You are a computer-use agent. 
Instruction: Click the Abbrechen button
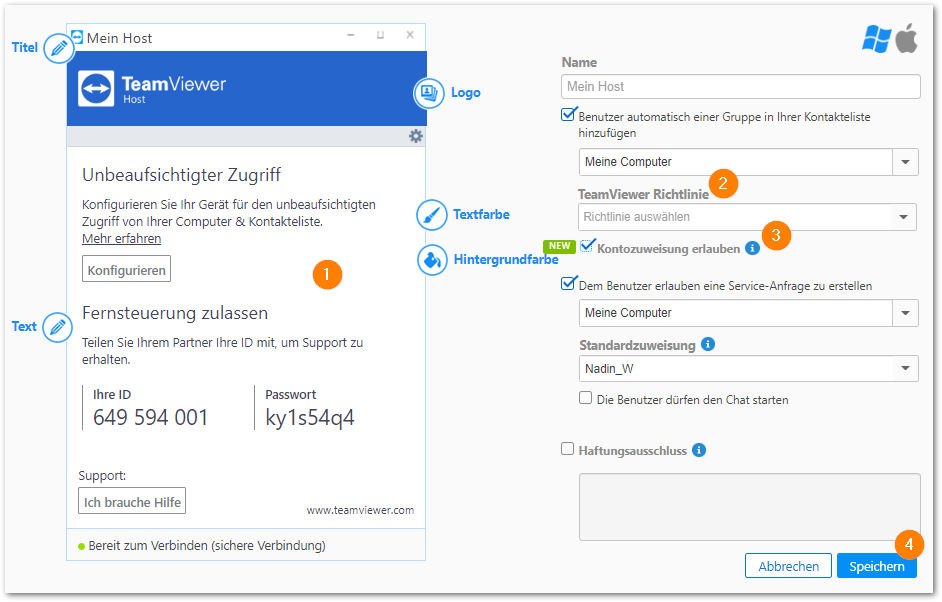(788, 566)
